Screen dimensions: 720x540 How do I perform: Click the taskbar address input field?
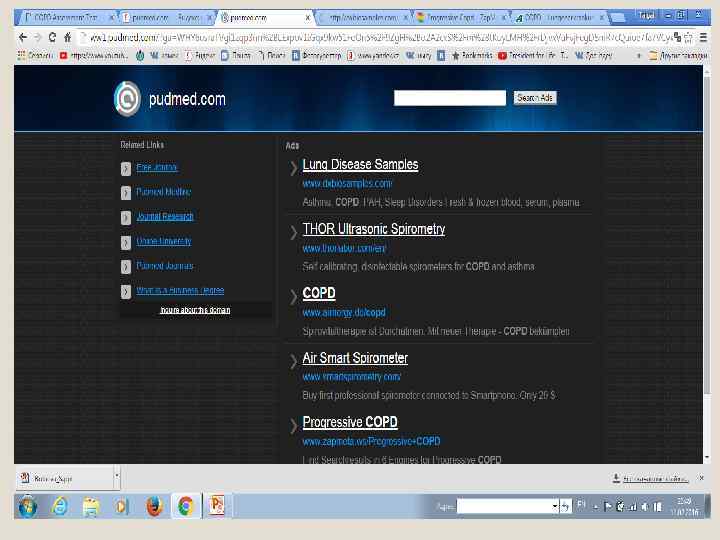click(x=504, y=506)
